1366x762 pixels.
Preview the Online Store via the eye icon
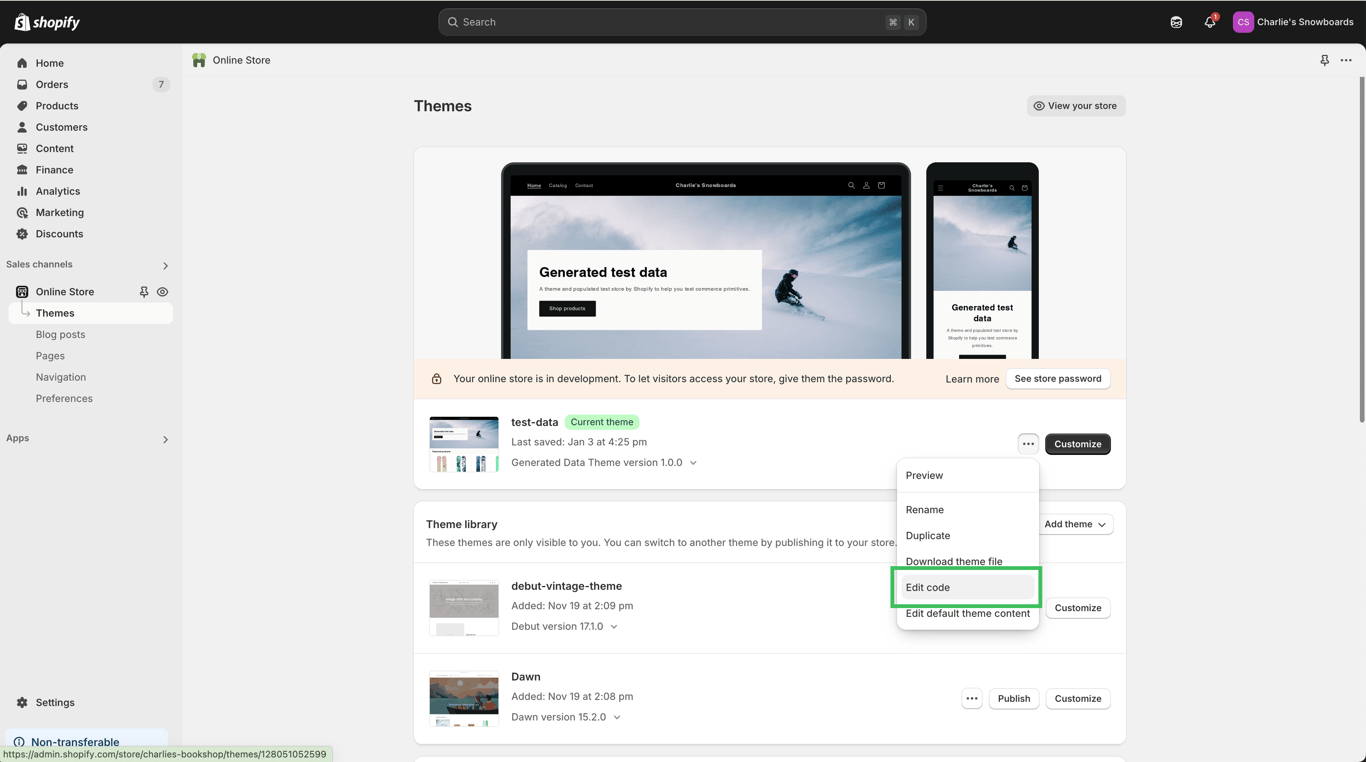point(162,291)
